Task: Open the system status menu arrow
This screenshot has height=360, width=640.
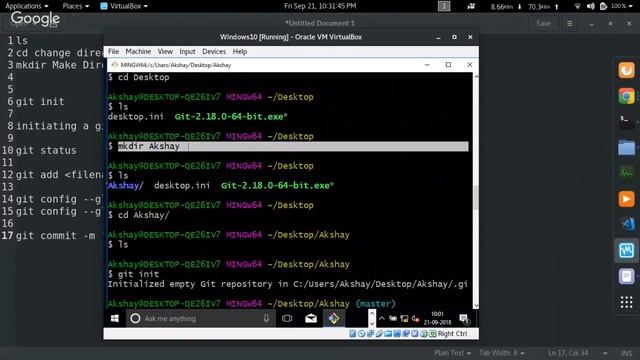Action: click(x=631, y=6)
